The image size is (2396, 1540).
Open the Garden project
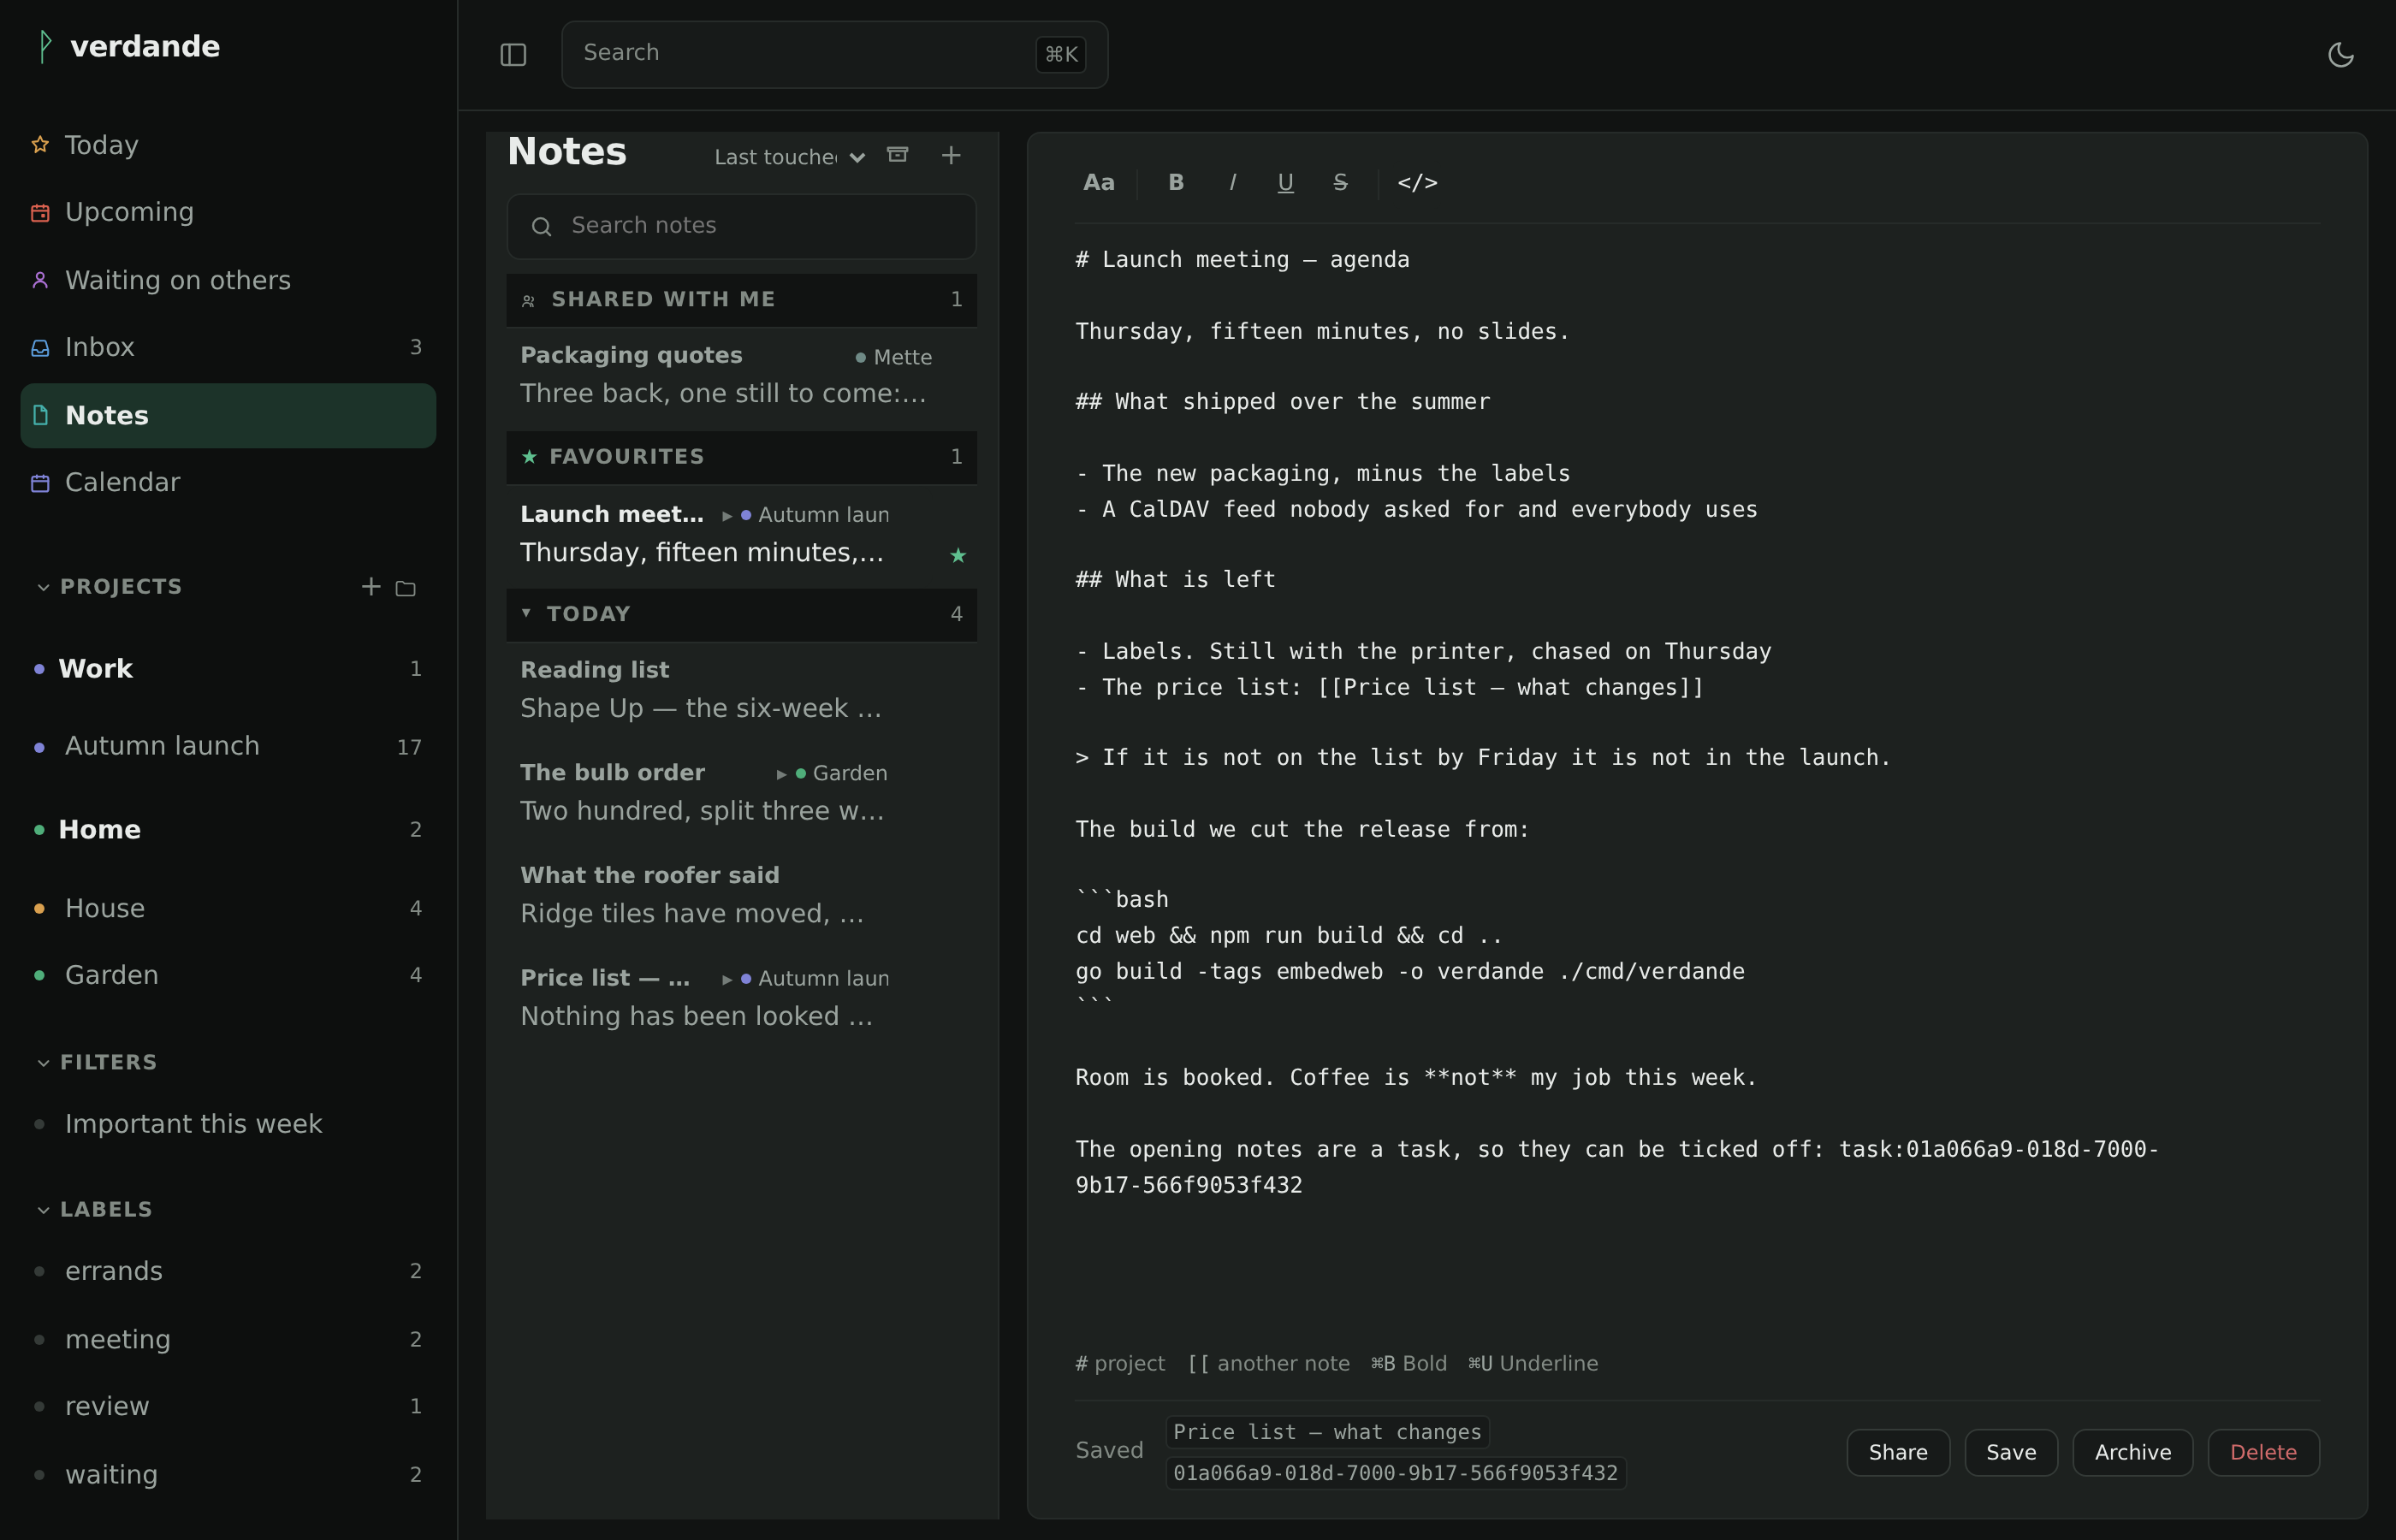coord(228,975)
